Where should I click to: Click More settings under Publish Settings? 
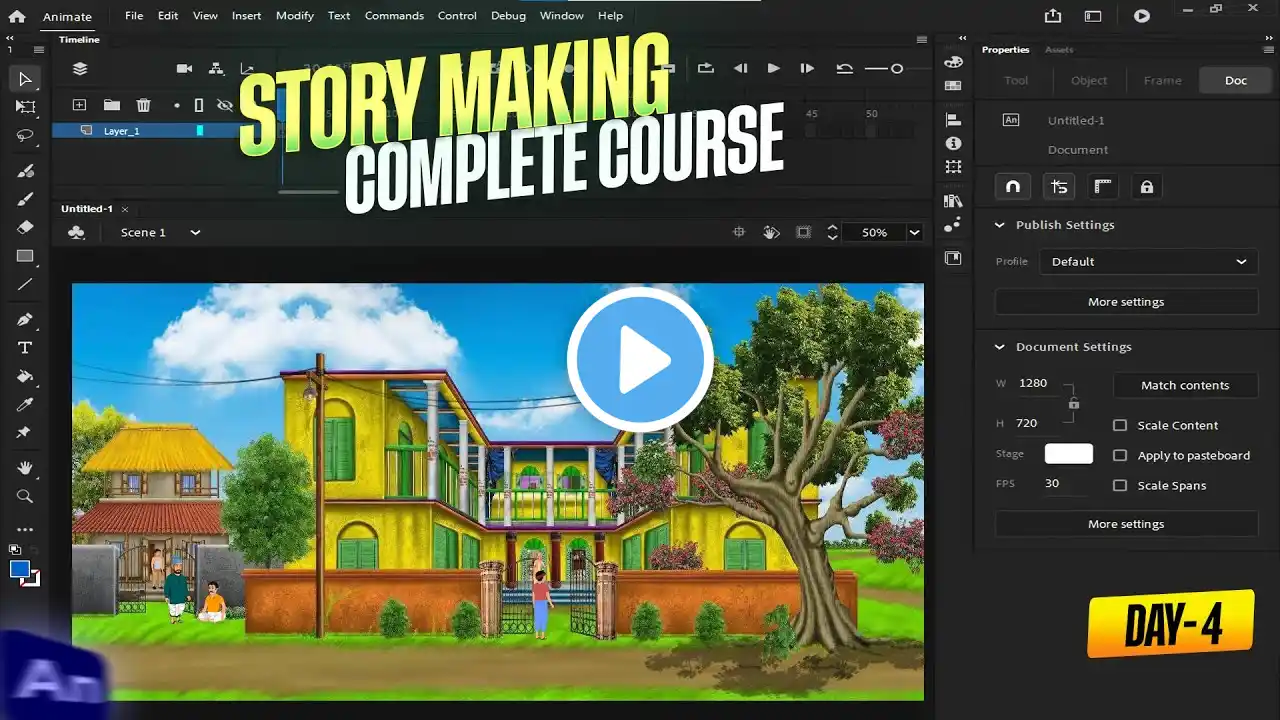coord(1126,302)
